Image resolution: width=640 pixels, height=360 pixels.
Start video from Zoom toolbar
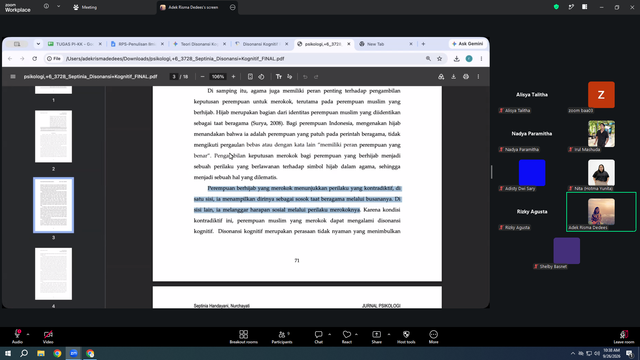click(48, 336)
